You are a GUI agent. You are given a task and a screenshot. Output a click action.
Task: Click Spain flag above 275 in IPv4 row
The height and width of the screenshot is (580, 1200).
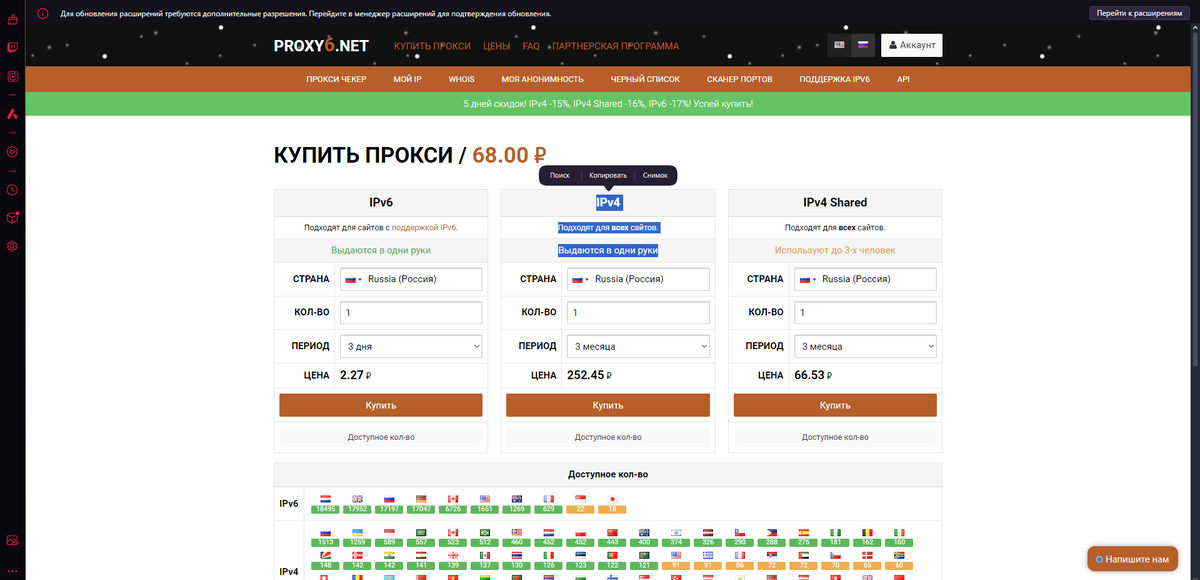[804, 532]
